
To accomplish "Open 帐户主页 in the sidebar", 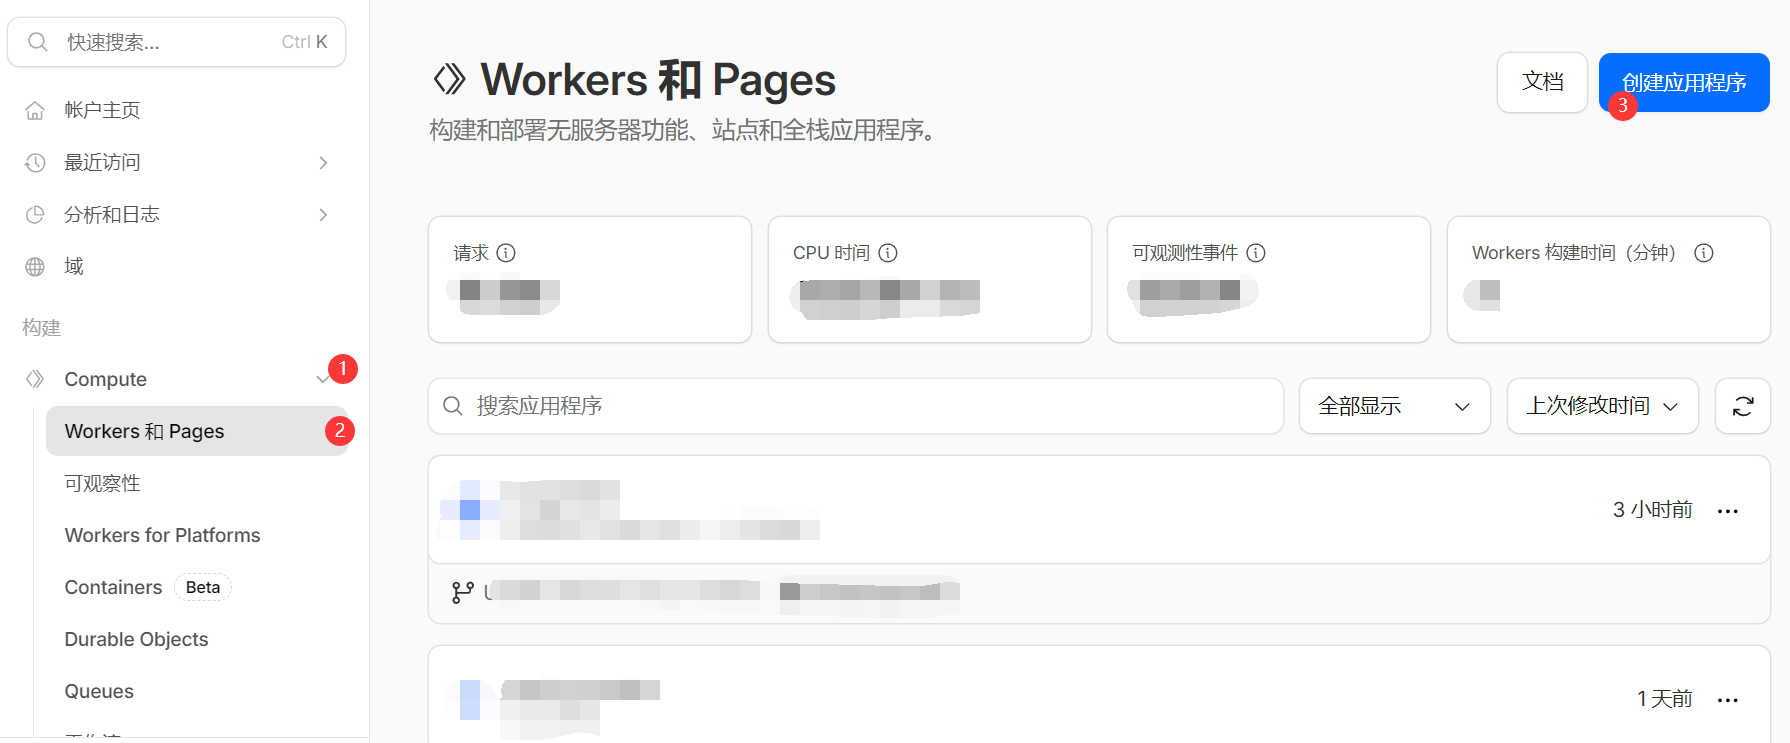I will (x=102, y=110).
